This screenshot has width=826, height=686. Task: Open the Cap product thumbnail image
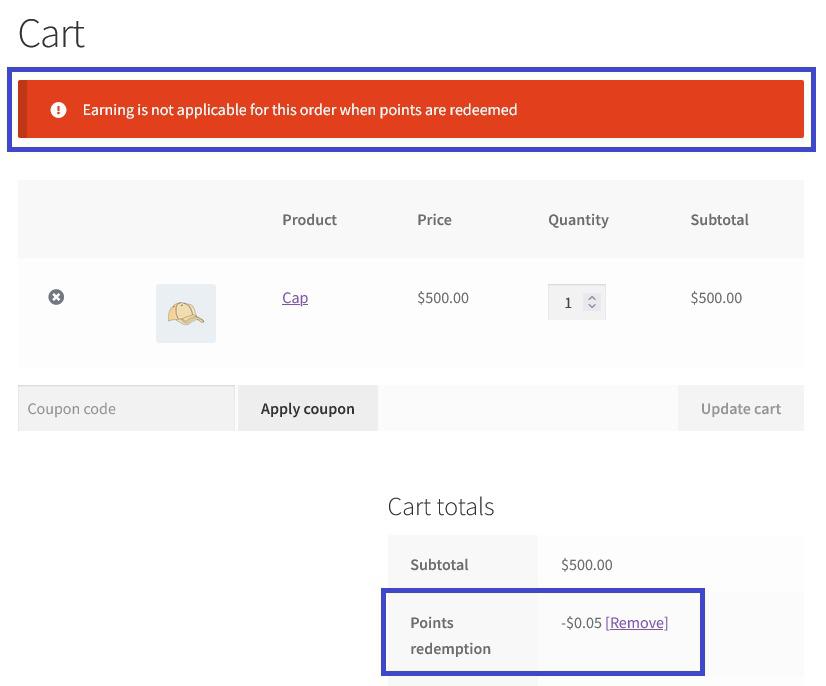pyautogui.click(x=185, y=314)
